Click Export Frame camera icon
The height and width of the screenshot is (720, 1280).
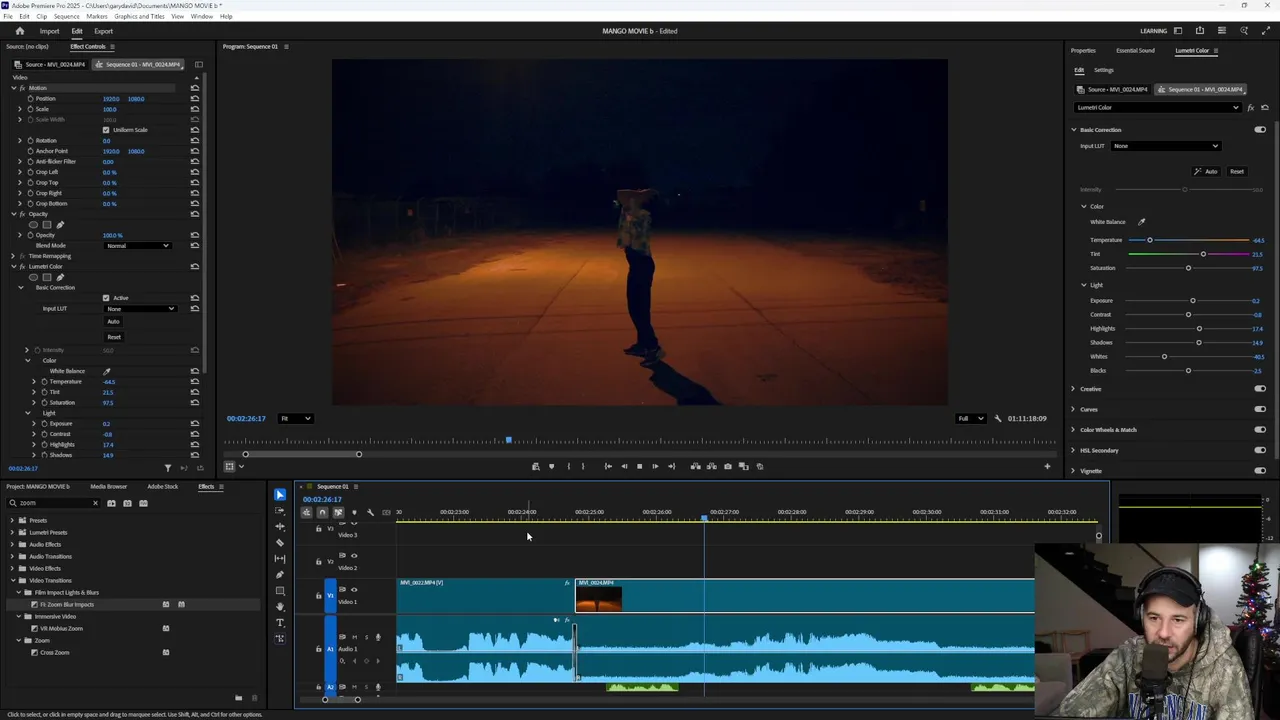[x=727, y=466]
